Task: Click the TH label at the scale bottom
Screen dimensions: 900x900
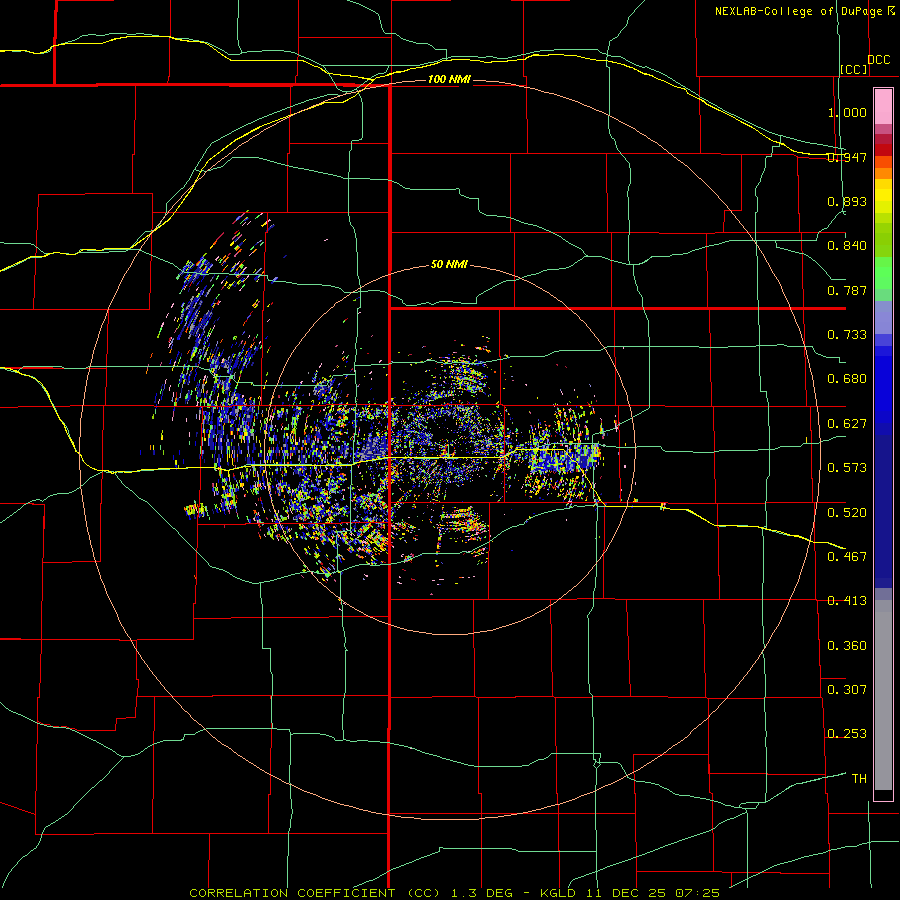Action: pyautogui.click(x=859, y=779)
